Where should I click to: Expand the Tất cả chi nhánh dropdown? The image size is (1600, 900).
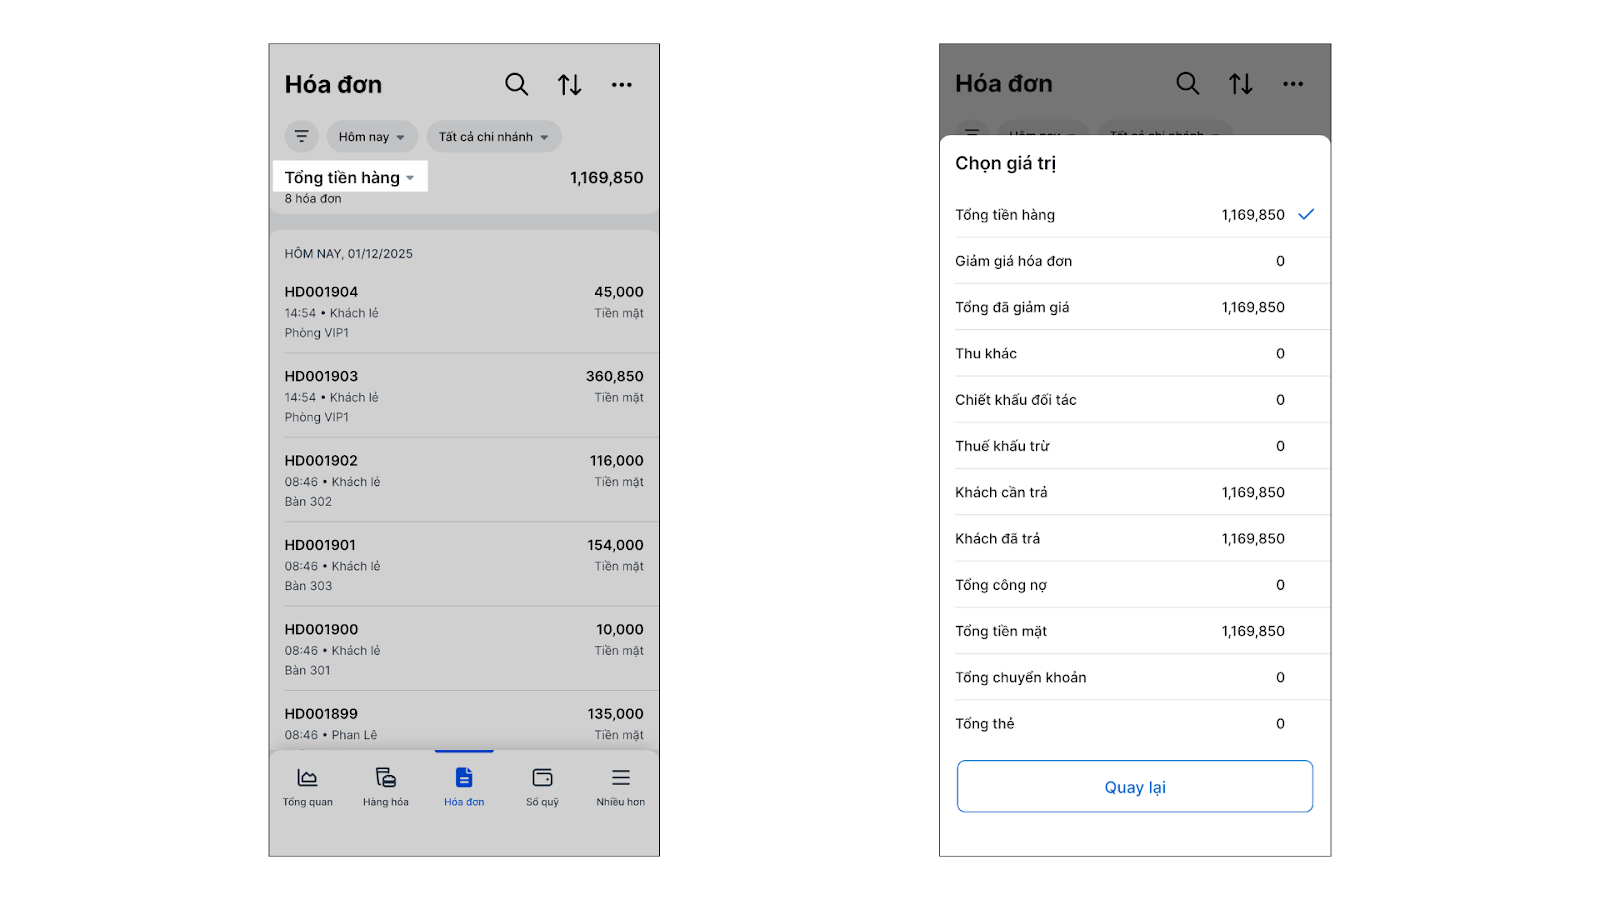[494, 137]
